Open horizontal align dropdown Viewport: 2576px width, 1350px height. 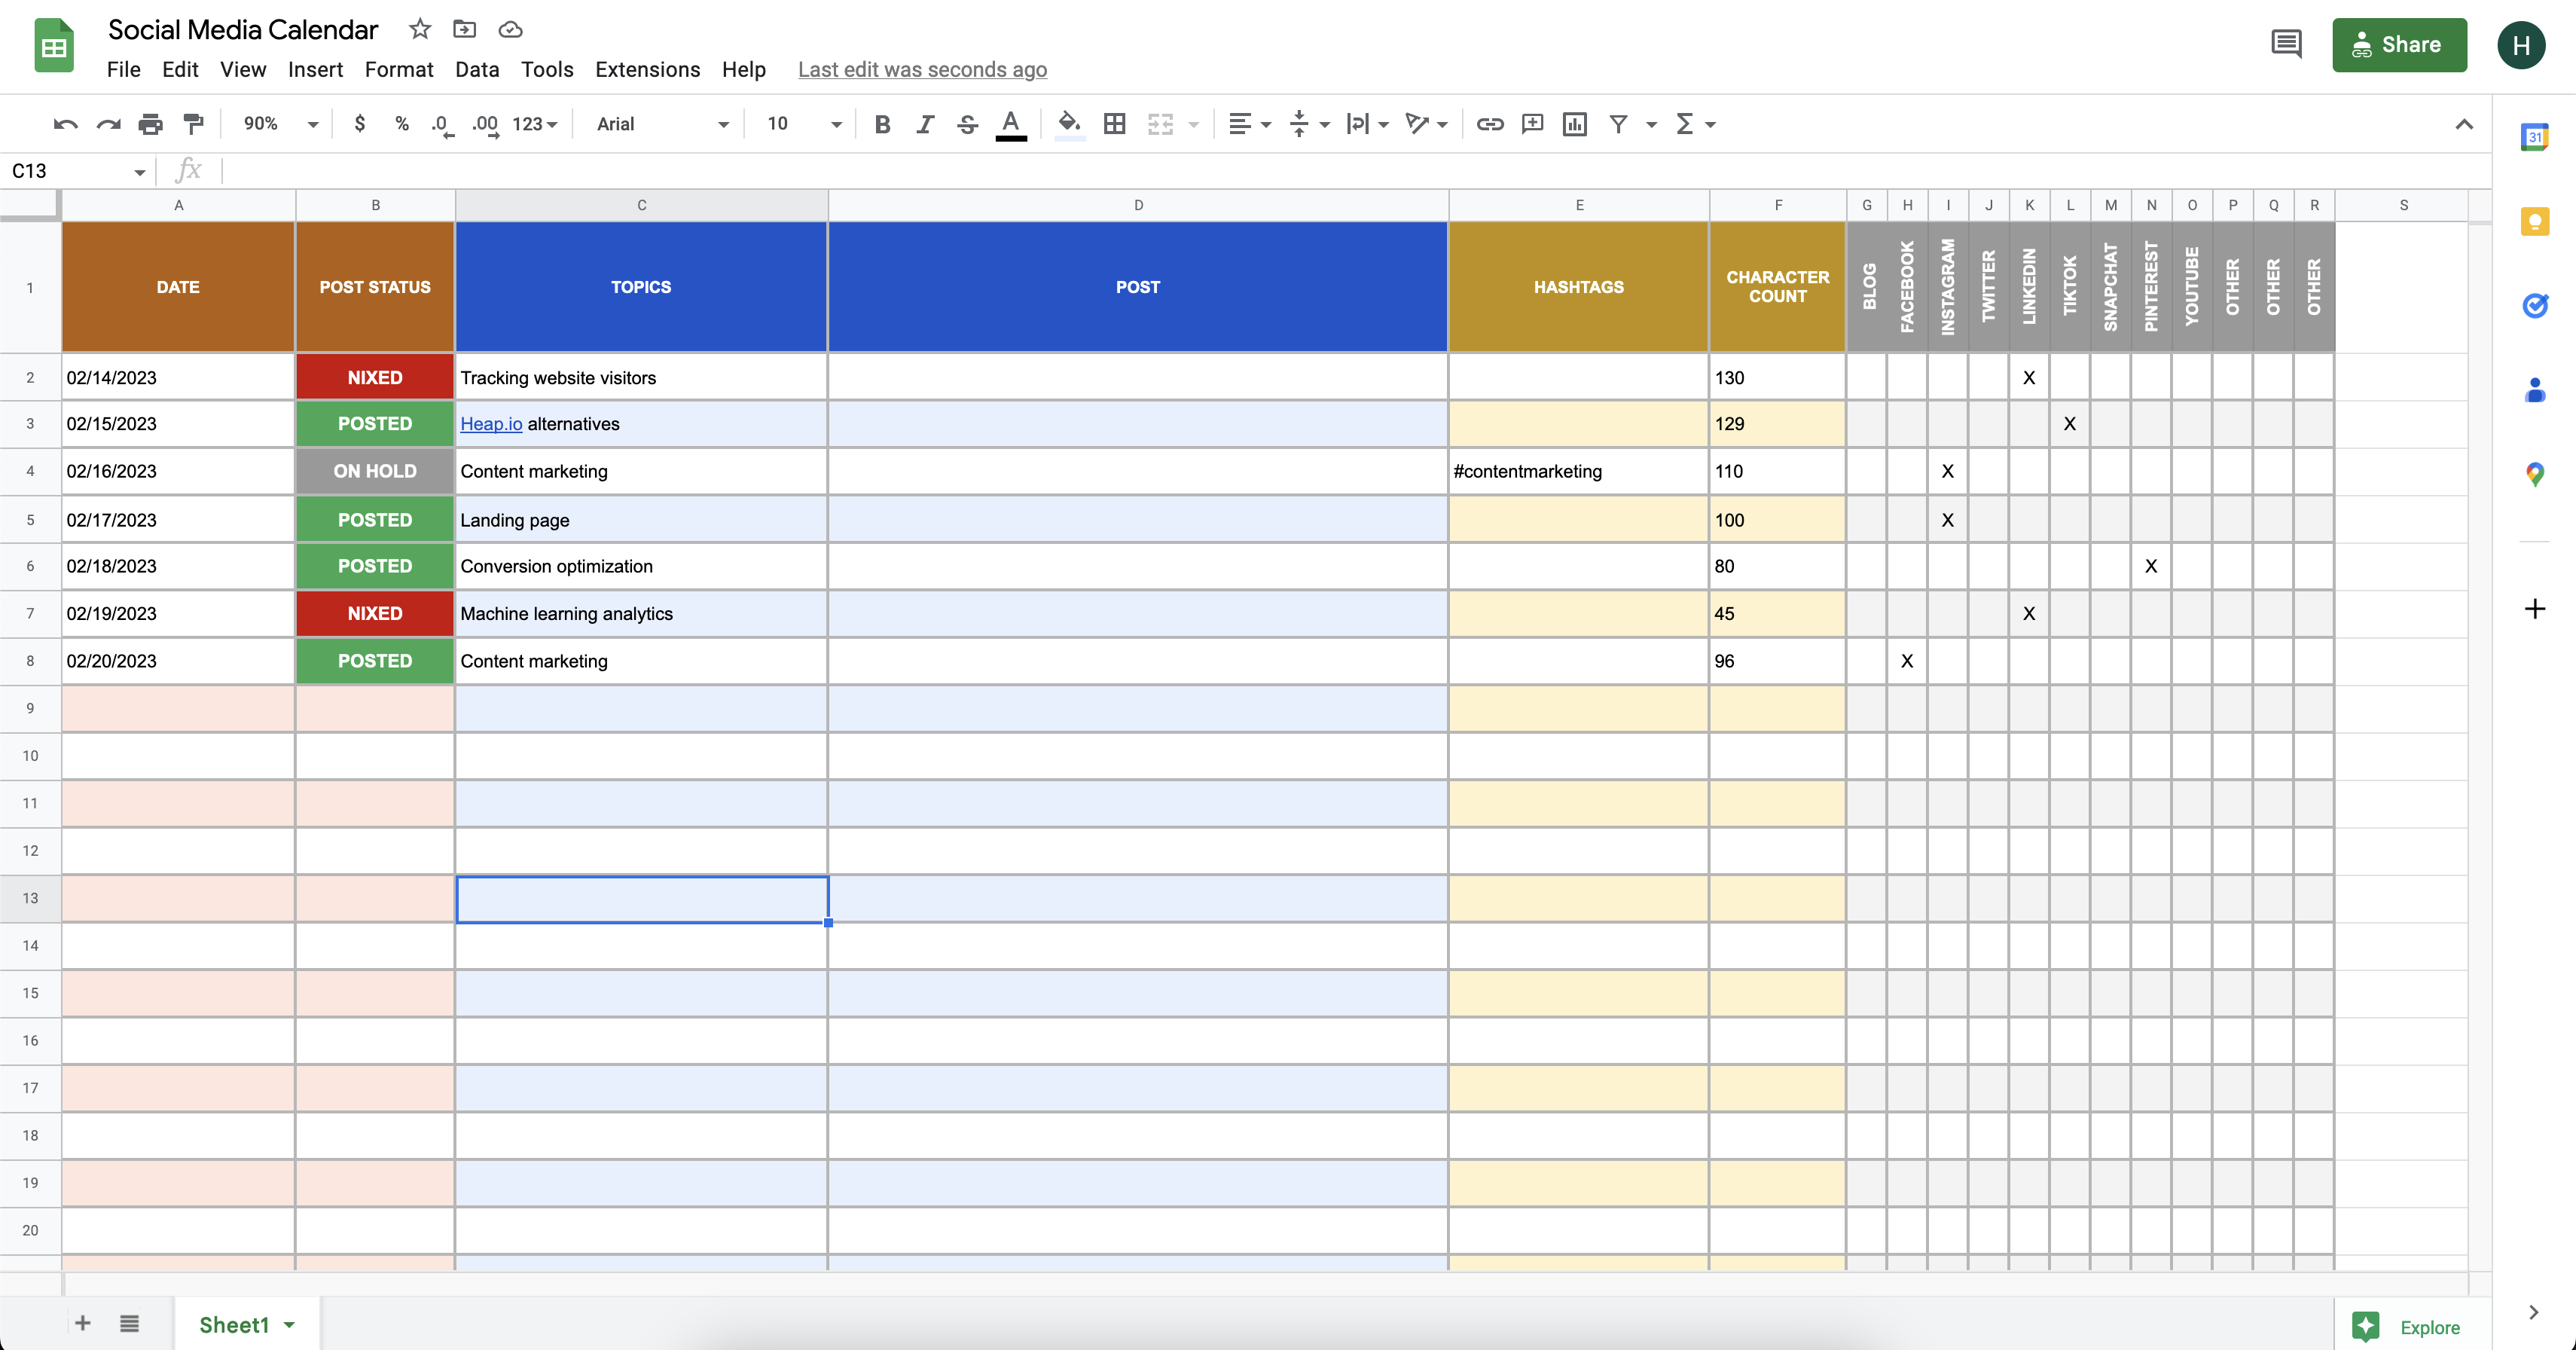(x=1249, y=124)
